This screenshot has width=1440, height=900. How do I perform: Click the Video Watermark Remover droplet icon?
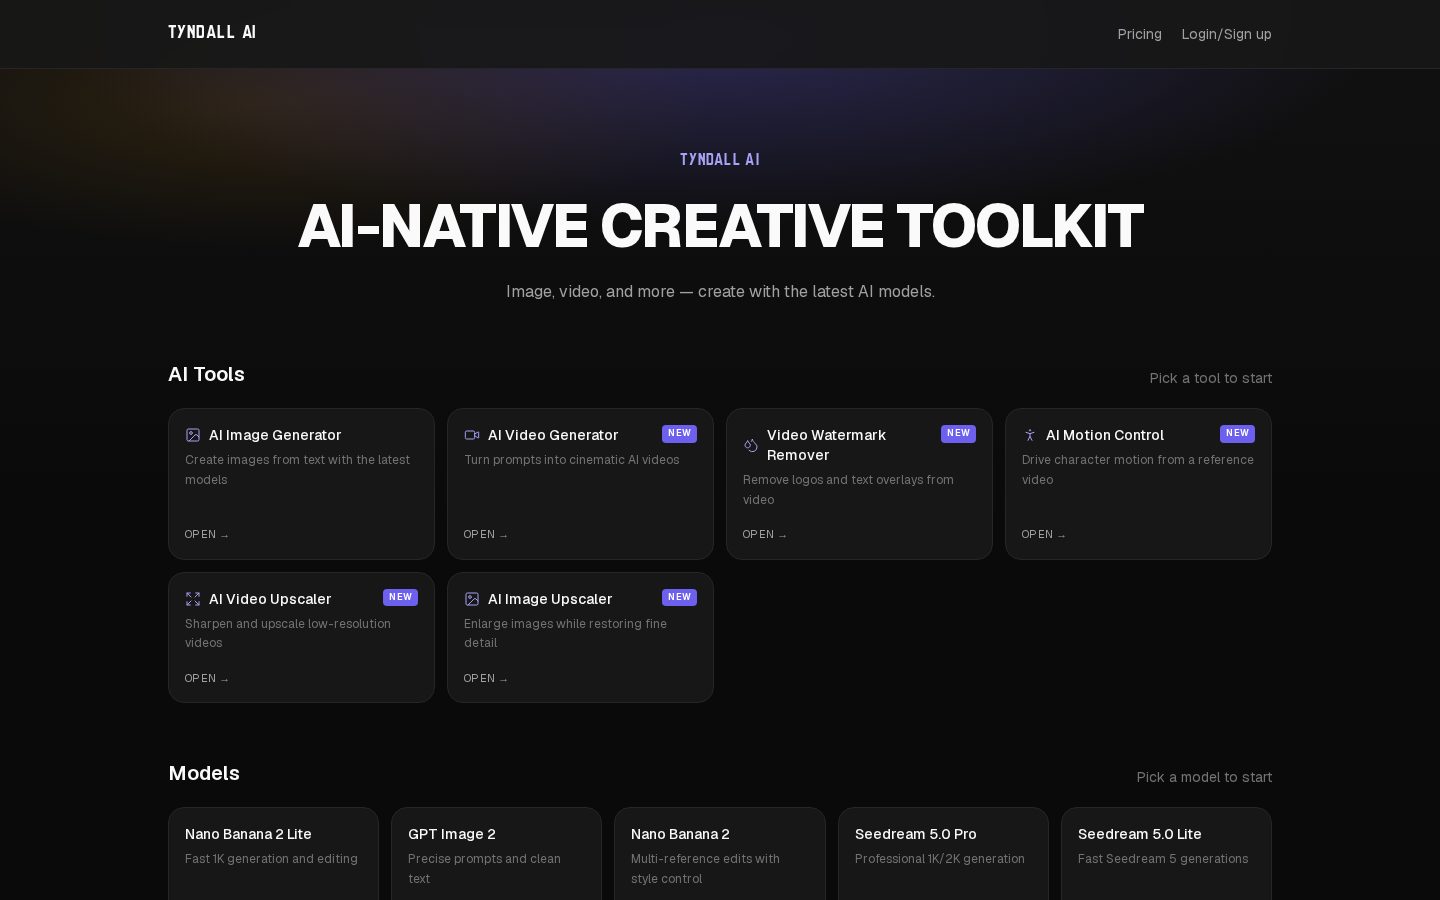coord(751,445)
